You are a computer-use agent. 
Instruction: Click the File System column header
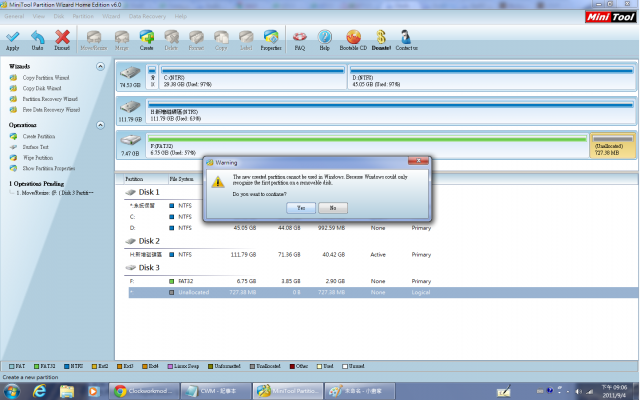pyautogui.click(x=182, y=179)
